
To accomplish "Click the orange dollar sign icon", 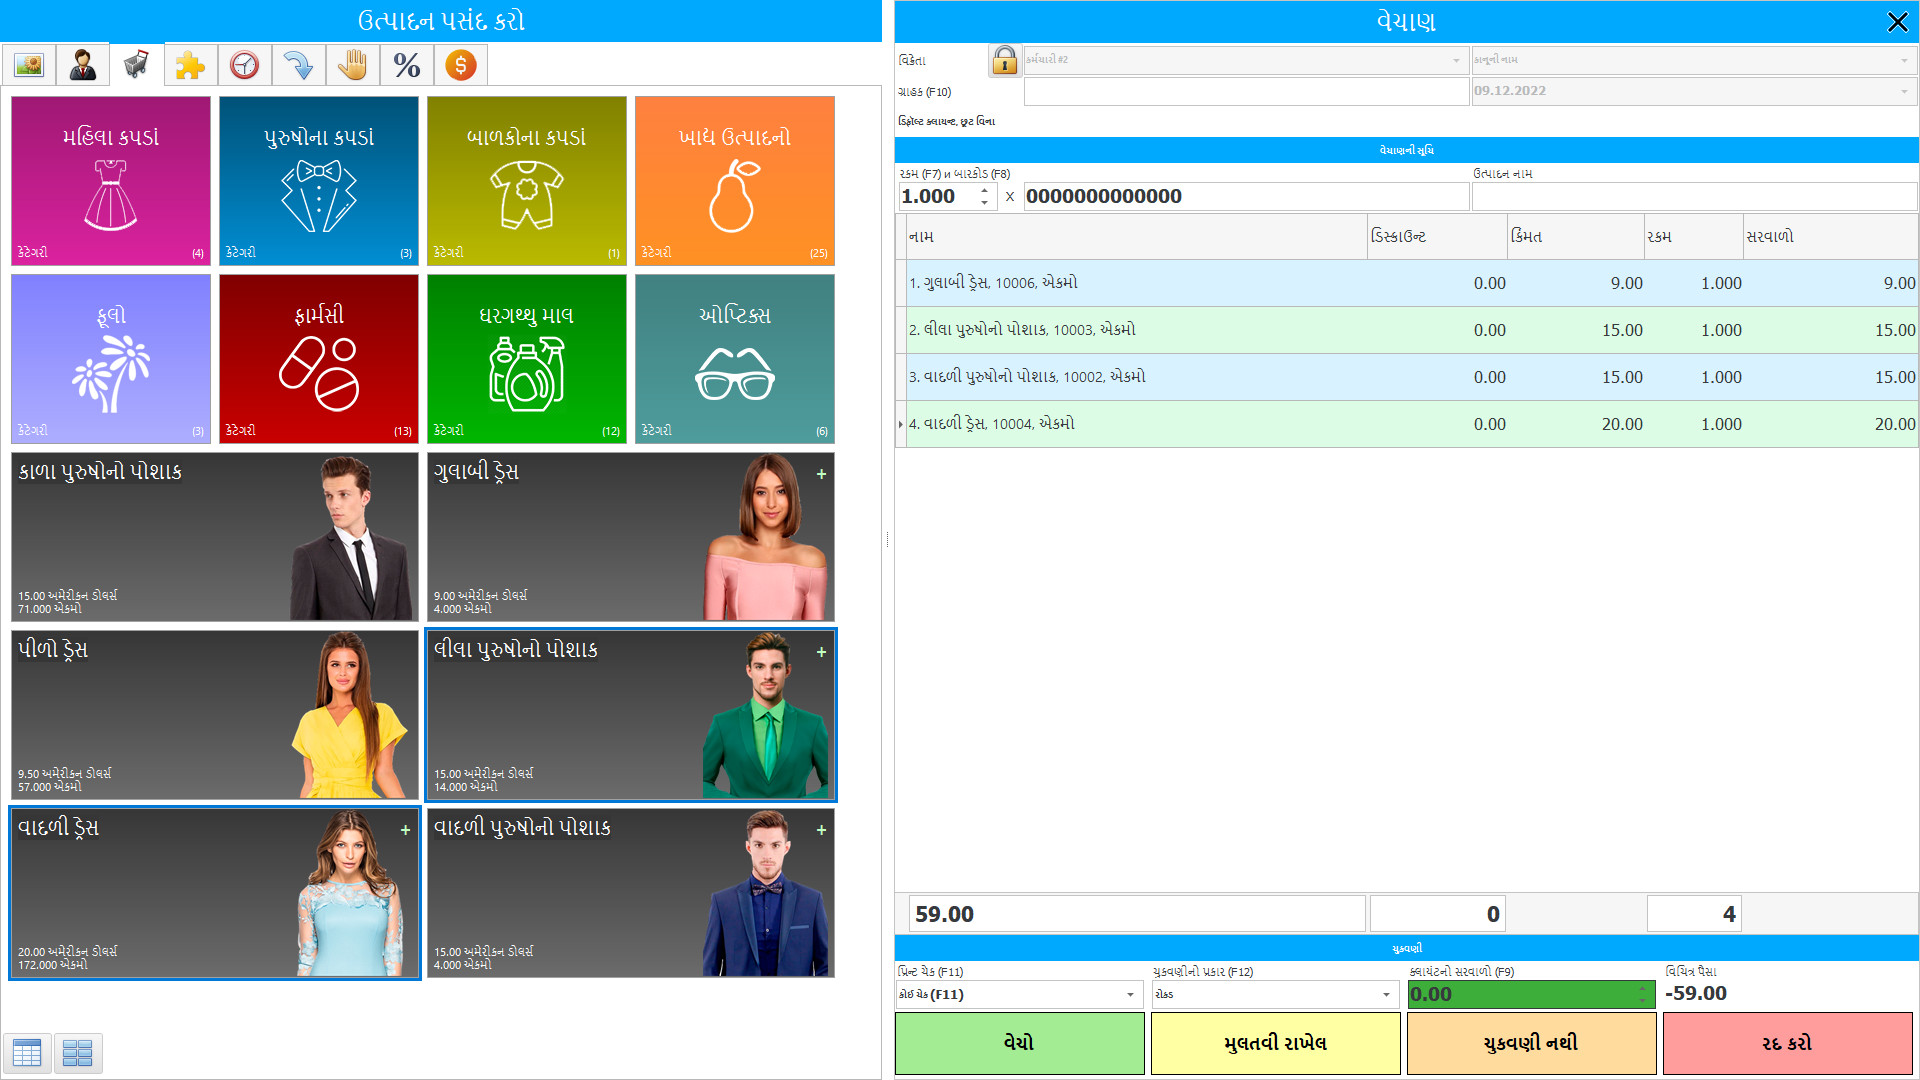I will (x=460, y=64).
